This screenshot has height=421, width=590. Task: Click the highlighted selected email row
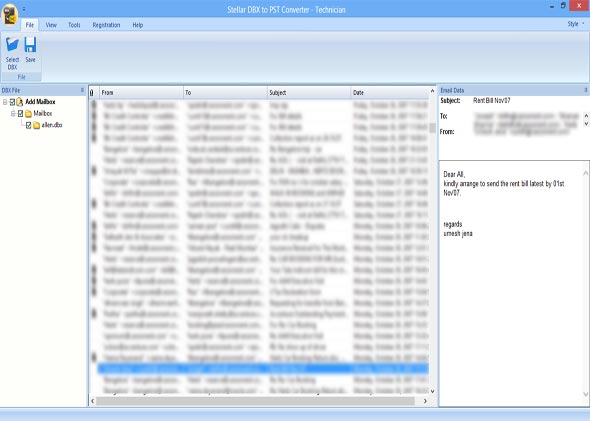[x=263, y=369]
